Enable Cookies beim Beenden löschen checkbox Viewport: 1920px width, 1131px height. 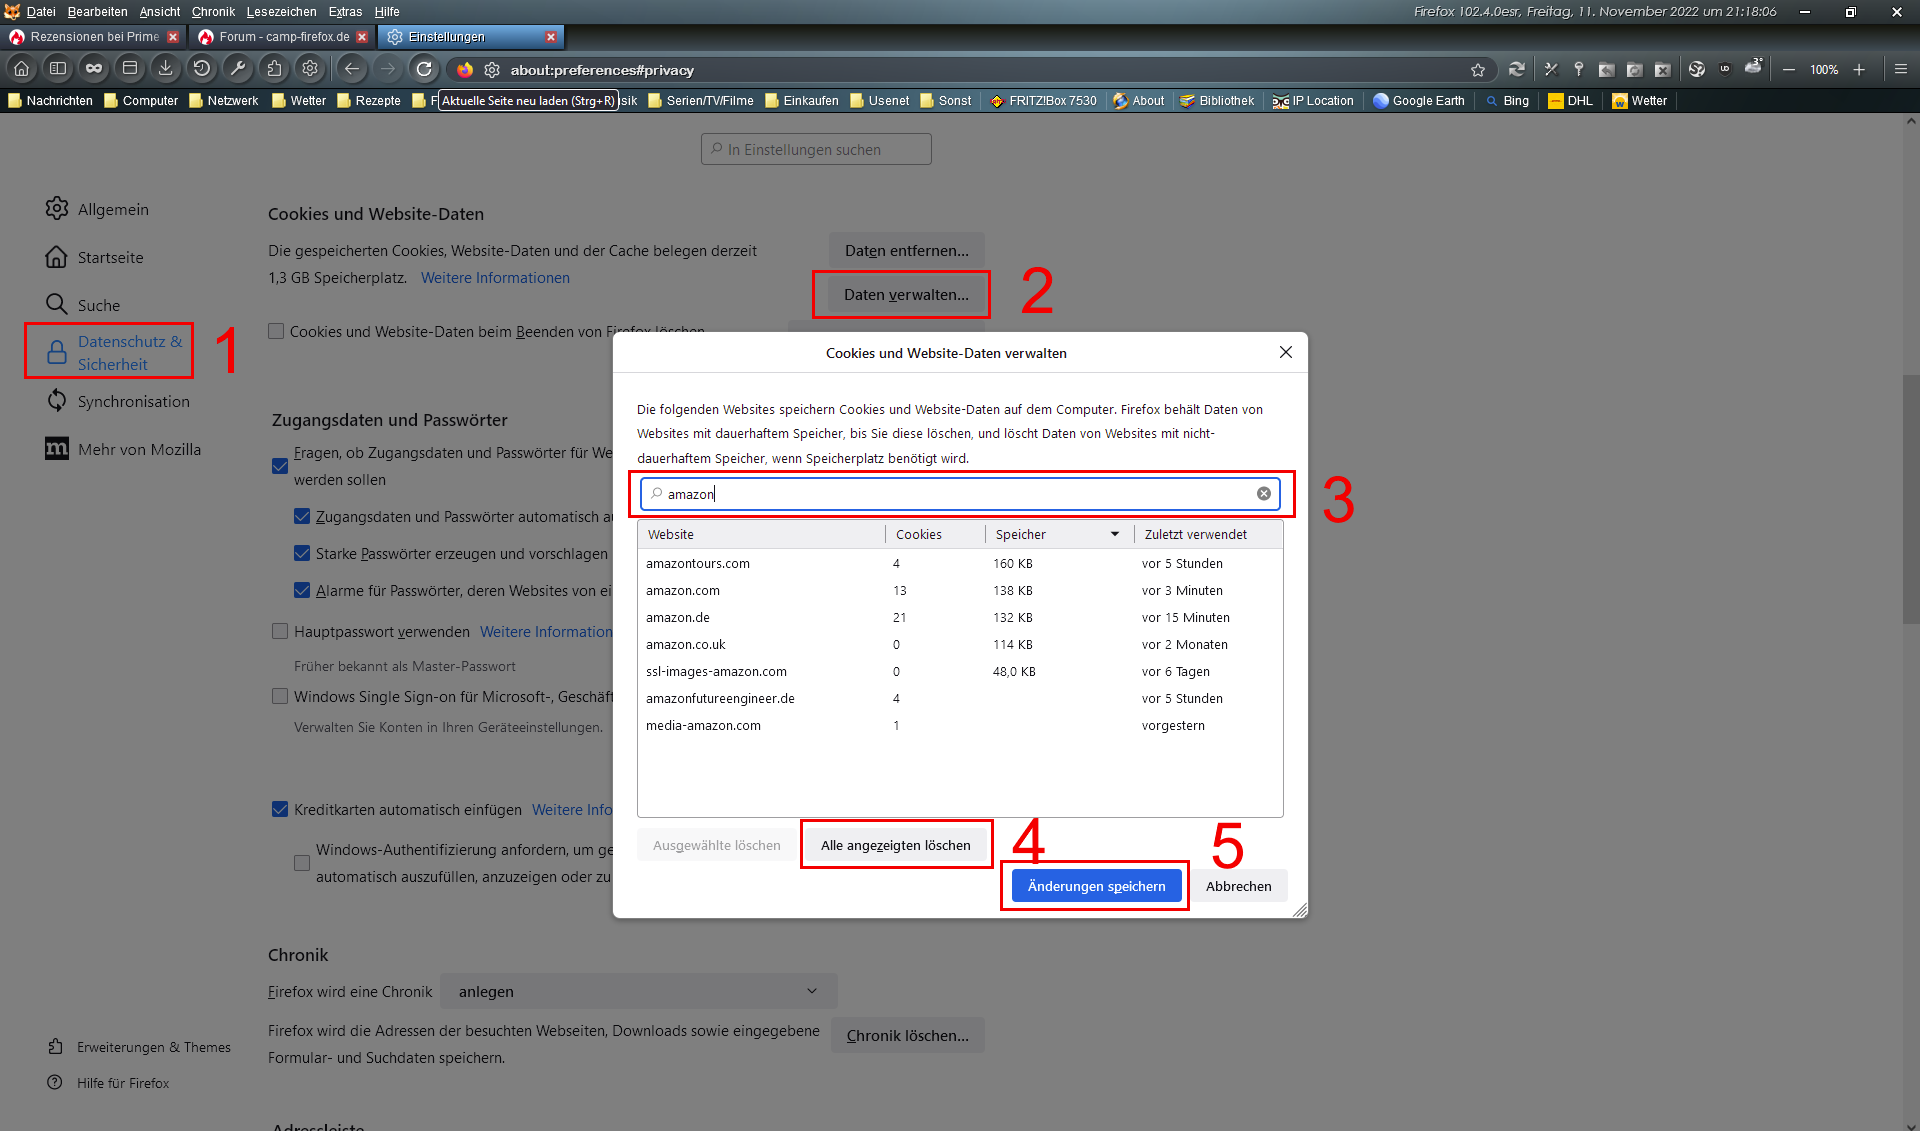[277, 332]
